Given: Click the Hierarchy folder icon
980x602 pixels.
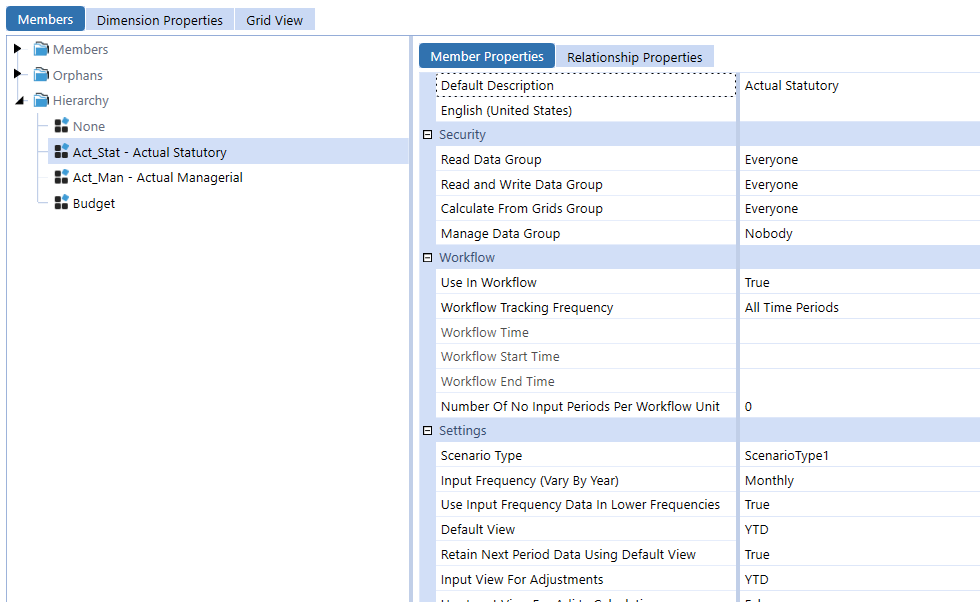Looking at the screenshot, I should pyautogui.click(x=41, y=100).
